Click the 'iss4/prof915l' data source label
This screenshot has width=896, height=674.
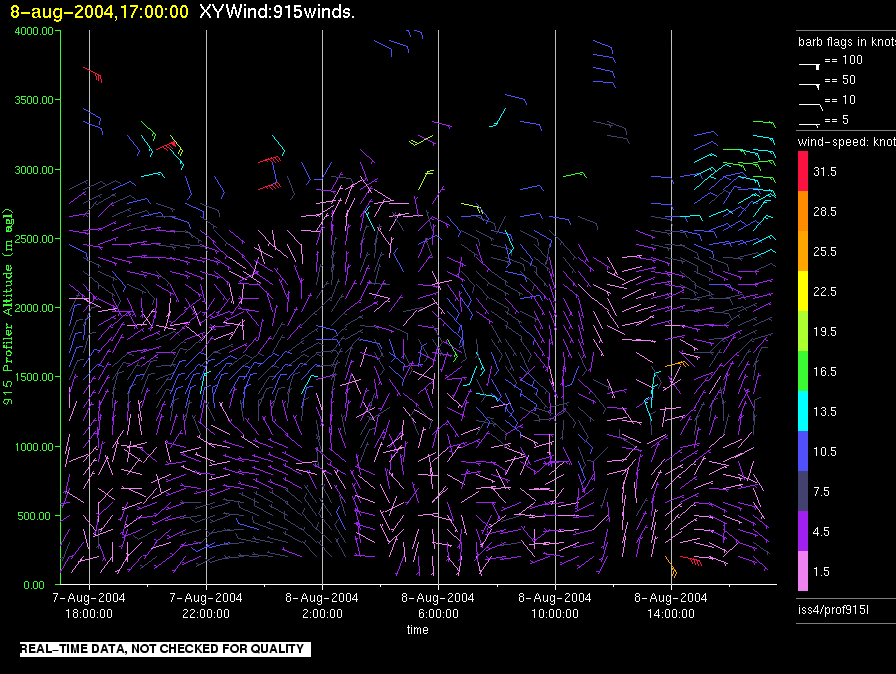click(x=833, y=610)
